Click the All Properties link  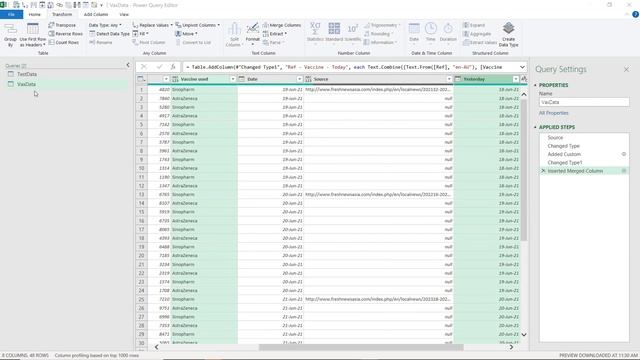click(x=553, y=113)
